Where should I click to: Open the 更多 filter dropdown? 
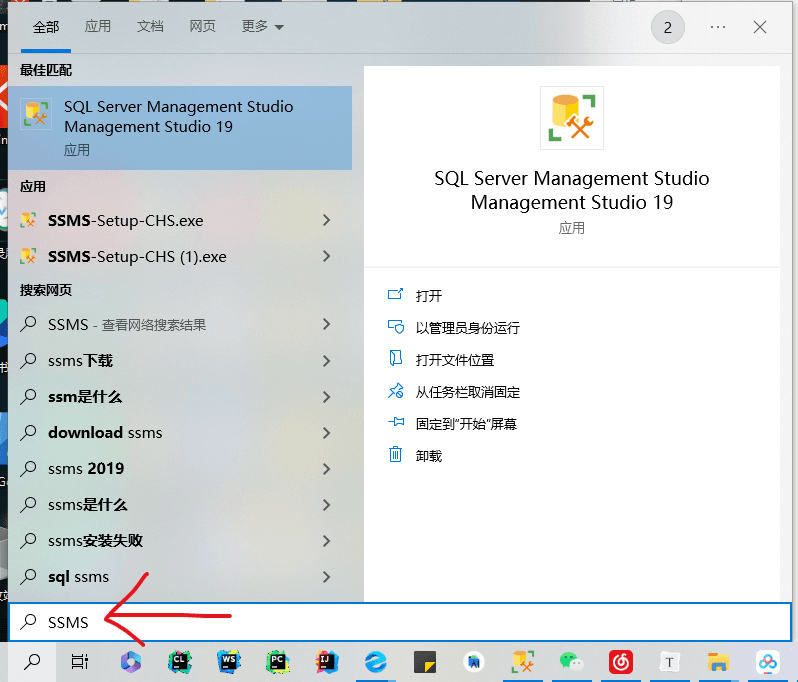[x=263, y=26]
